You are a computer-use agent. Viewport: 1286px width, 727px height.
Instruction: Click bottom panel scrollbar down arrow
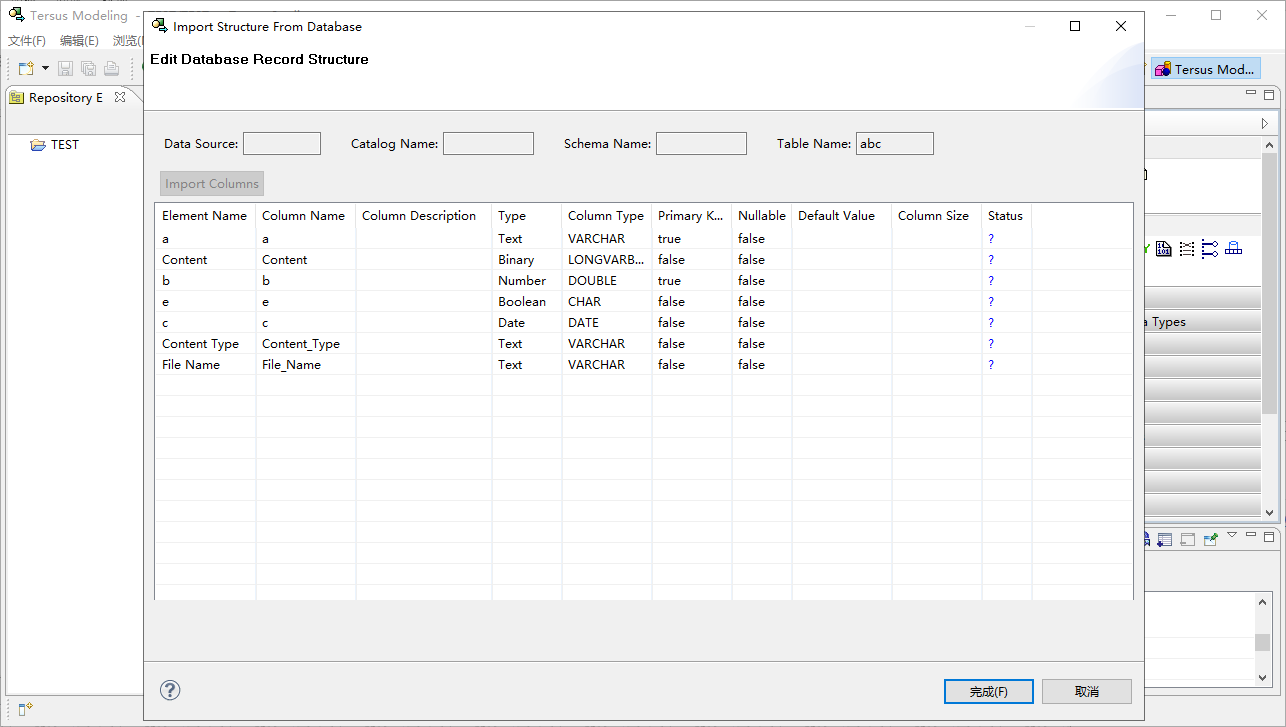1263,677
